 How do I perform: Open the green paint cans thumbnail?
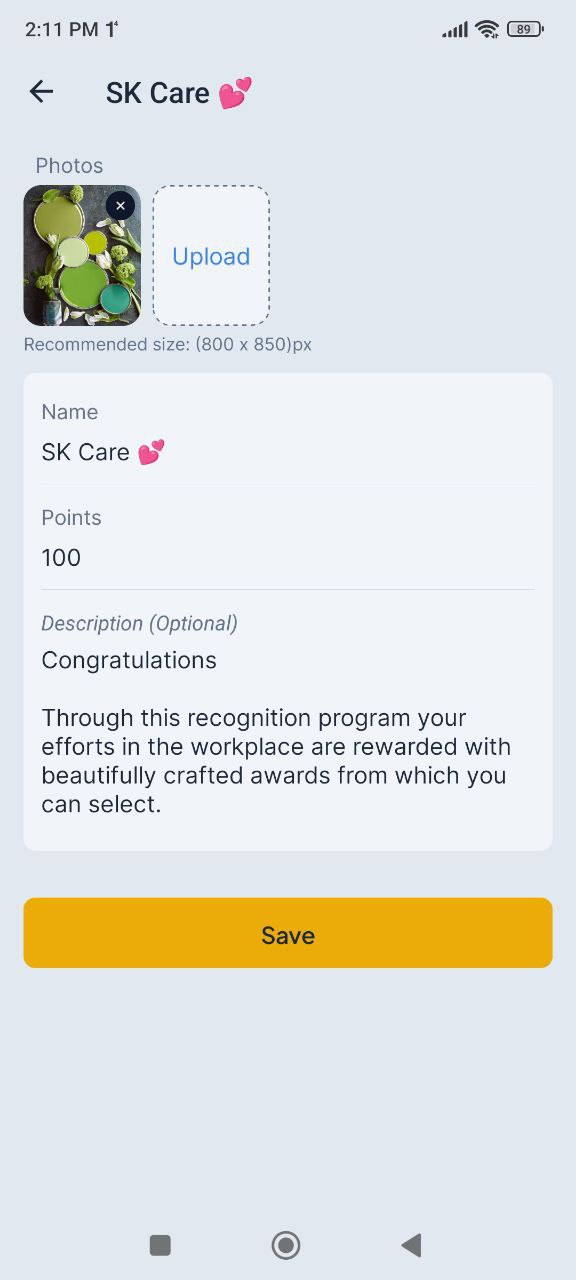tap(82, 255)
